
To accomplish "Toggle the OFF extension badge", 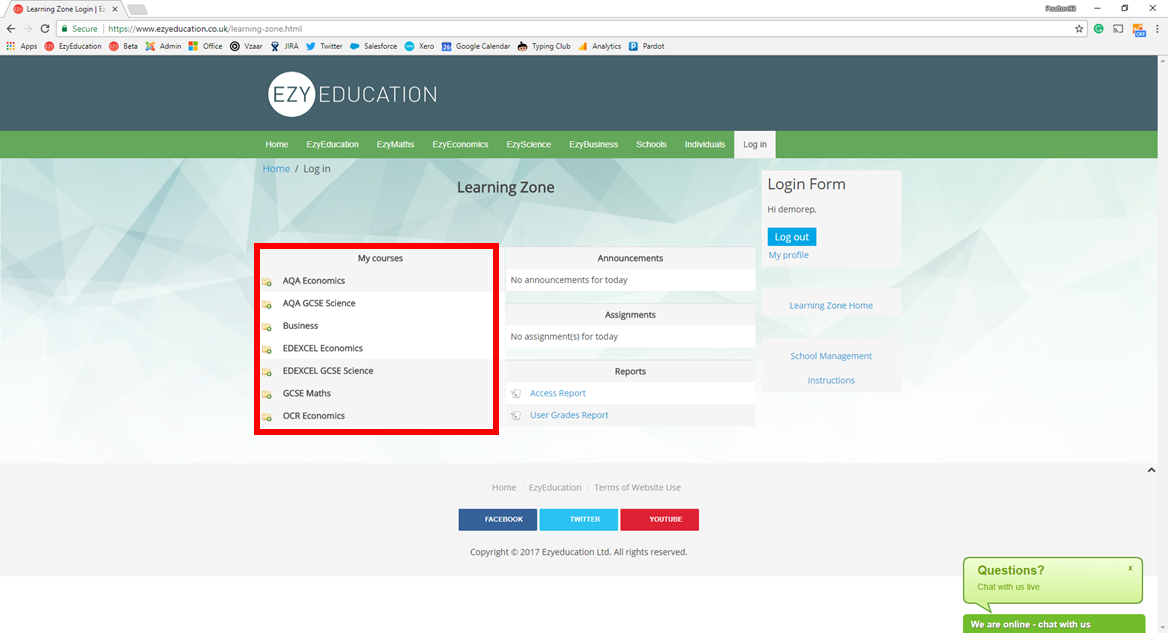I will (x=1139, y=30).
